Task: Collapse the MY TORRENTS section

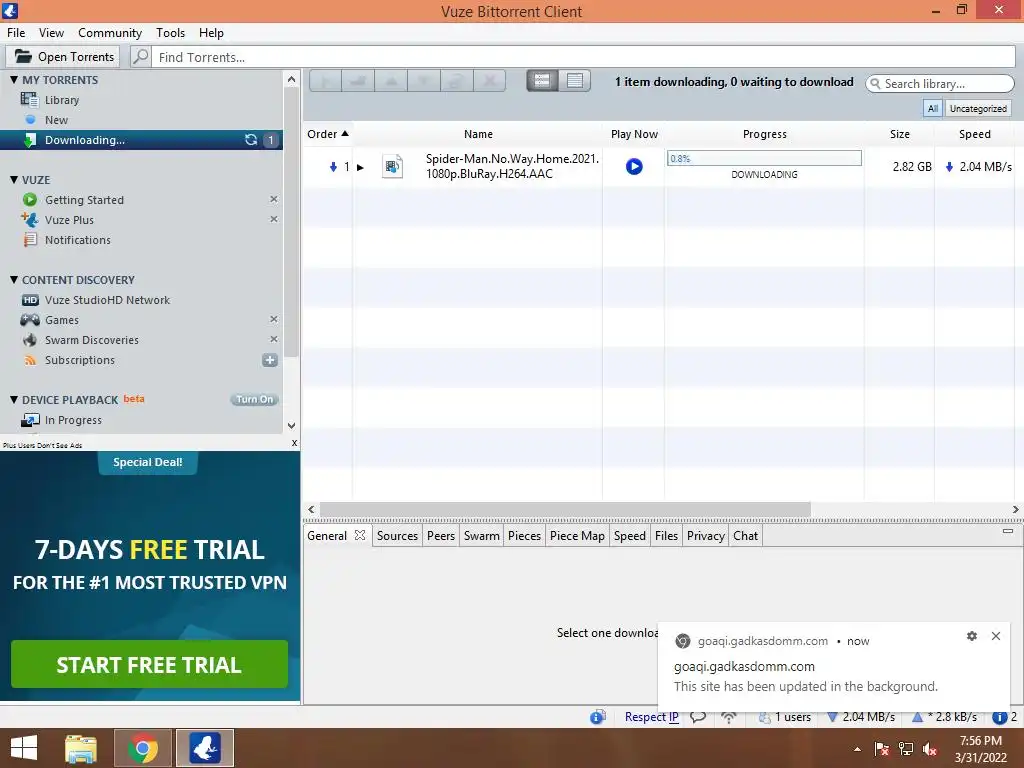Action: (14, 80)
